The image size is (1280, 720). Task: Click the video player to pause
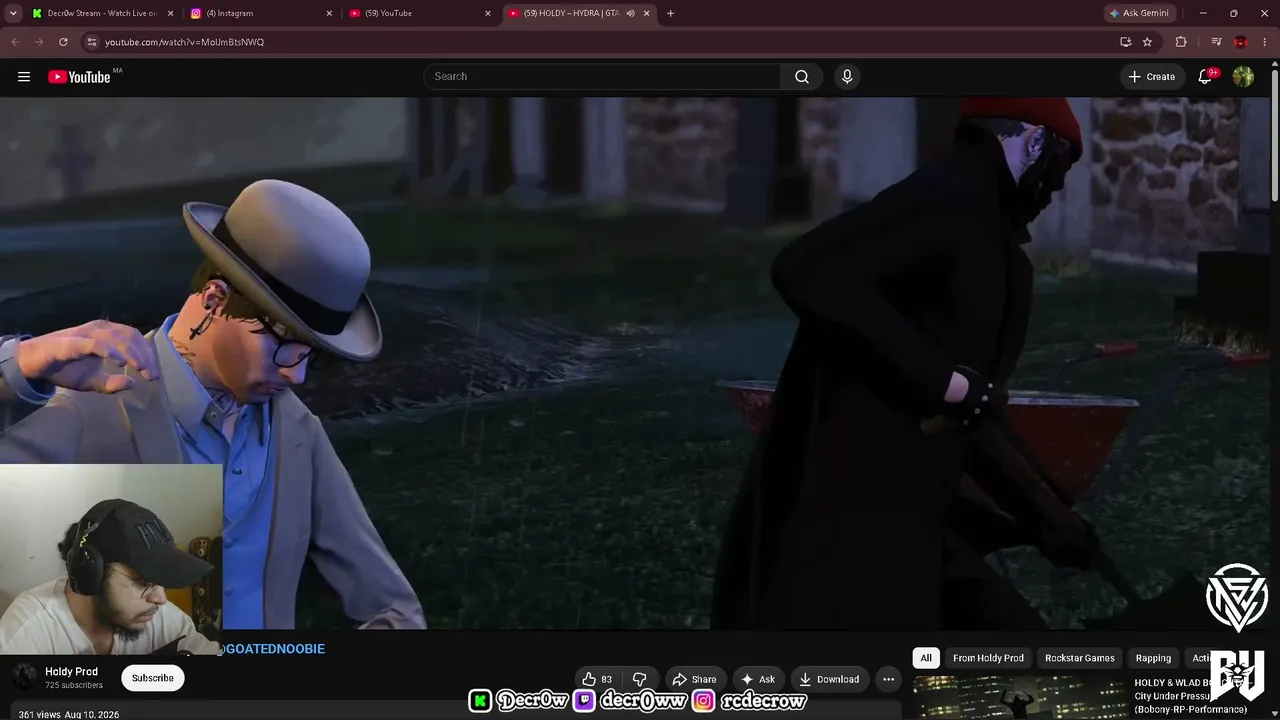pos(636,363)
